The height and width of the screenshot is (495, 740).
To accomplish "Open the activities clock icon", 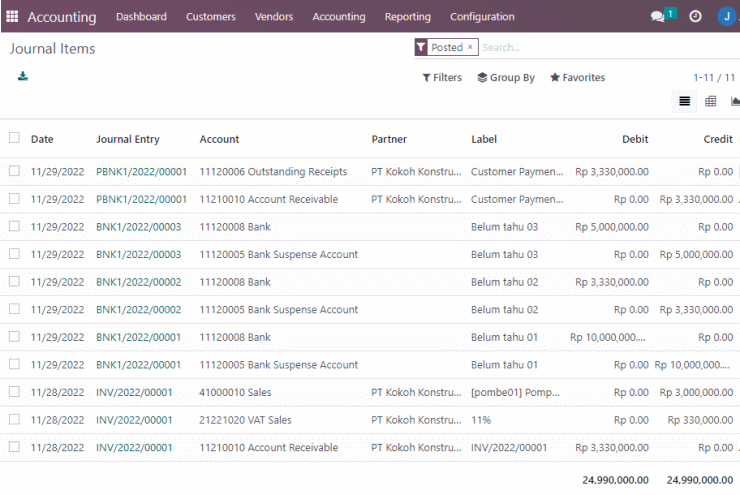I will [x=695, y=17].
